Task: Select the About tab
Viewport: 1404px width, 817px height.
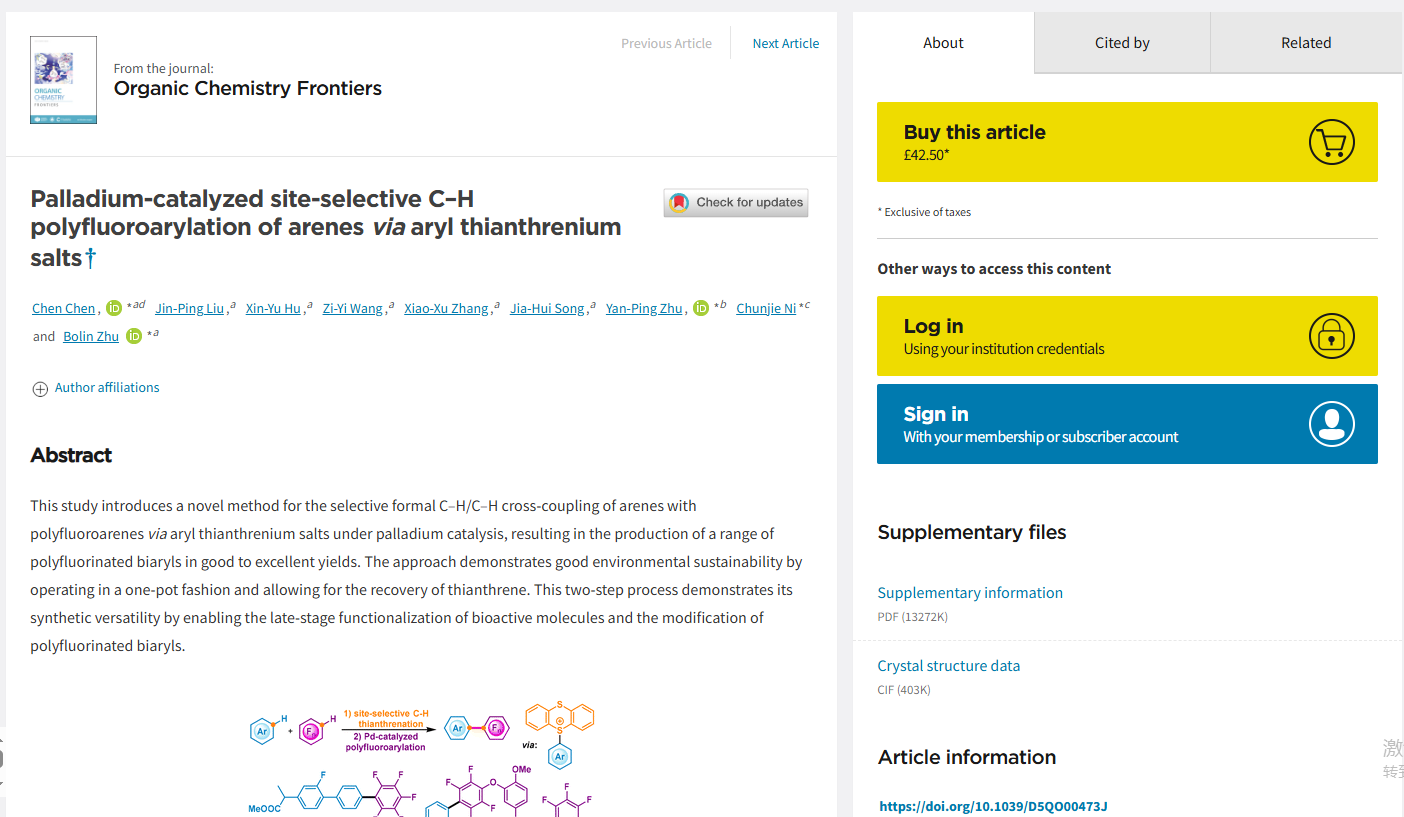Action: tap(943, 43)
